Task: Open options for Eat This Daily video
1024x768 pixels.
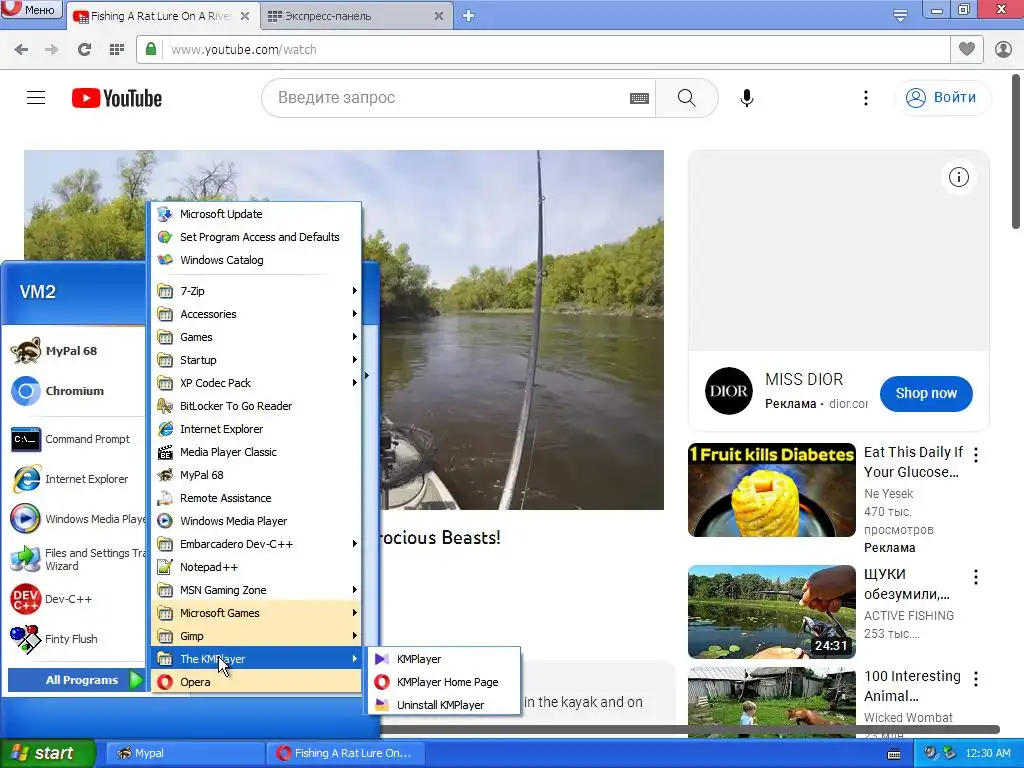Action: click(976, 455)
